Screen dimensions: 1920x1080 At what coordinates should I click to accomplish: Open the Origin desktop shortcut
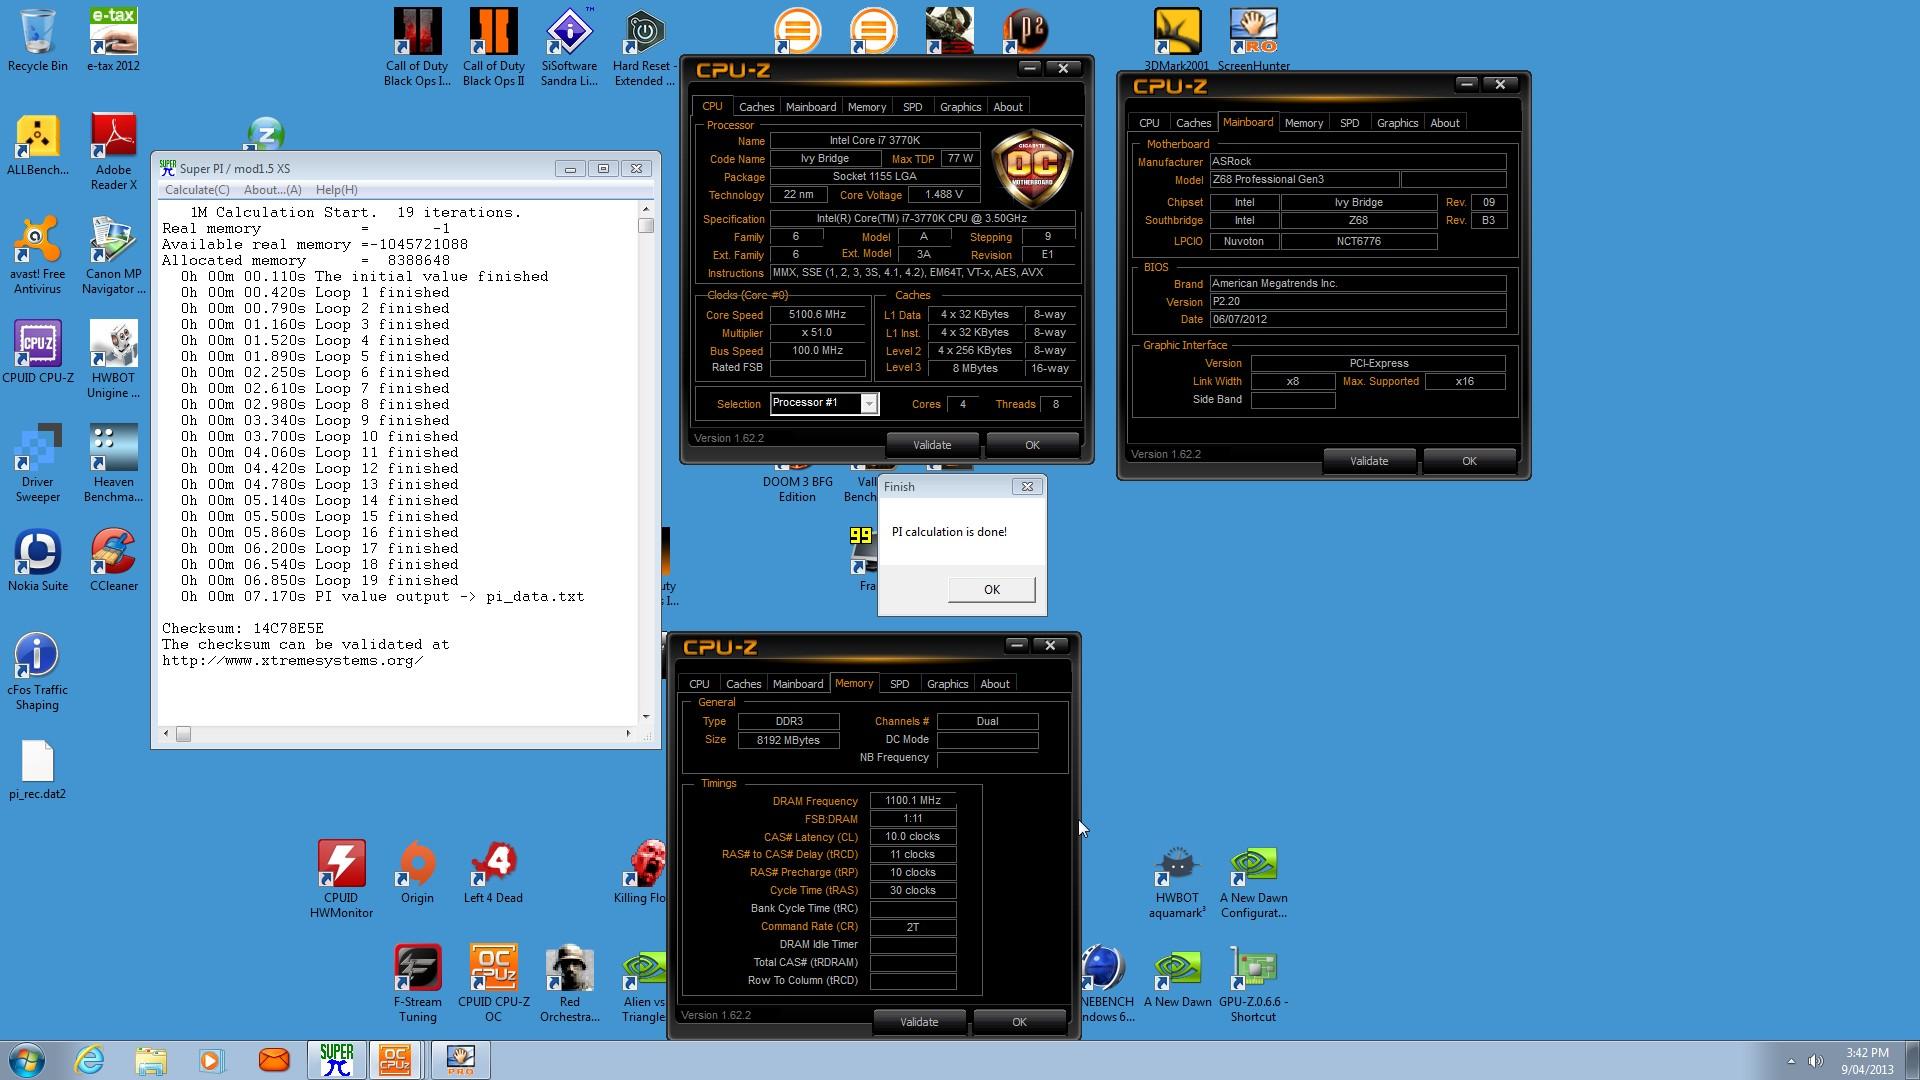[x=417, y=872]
